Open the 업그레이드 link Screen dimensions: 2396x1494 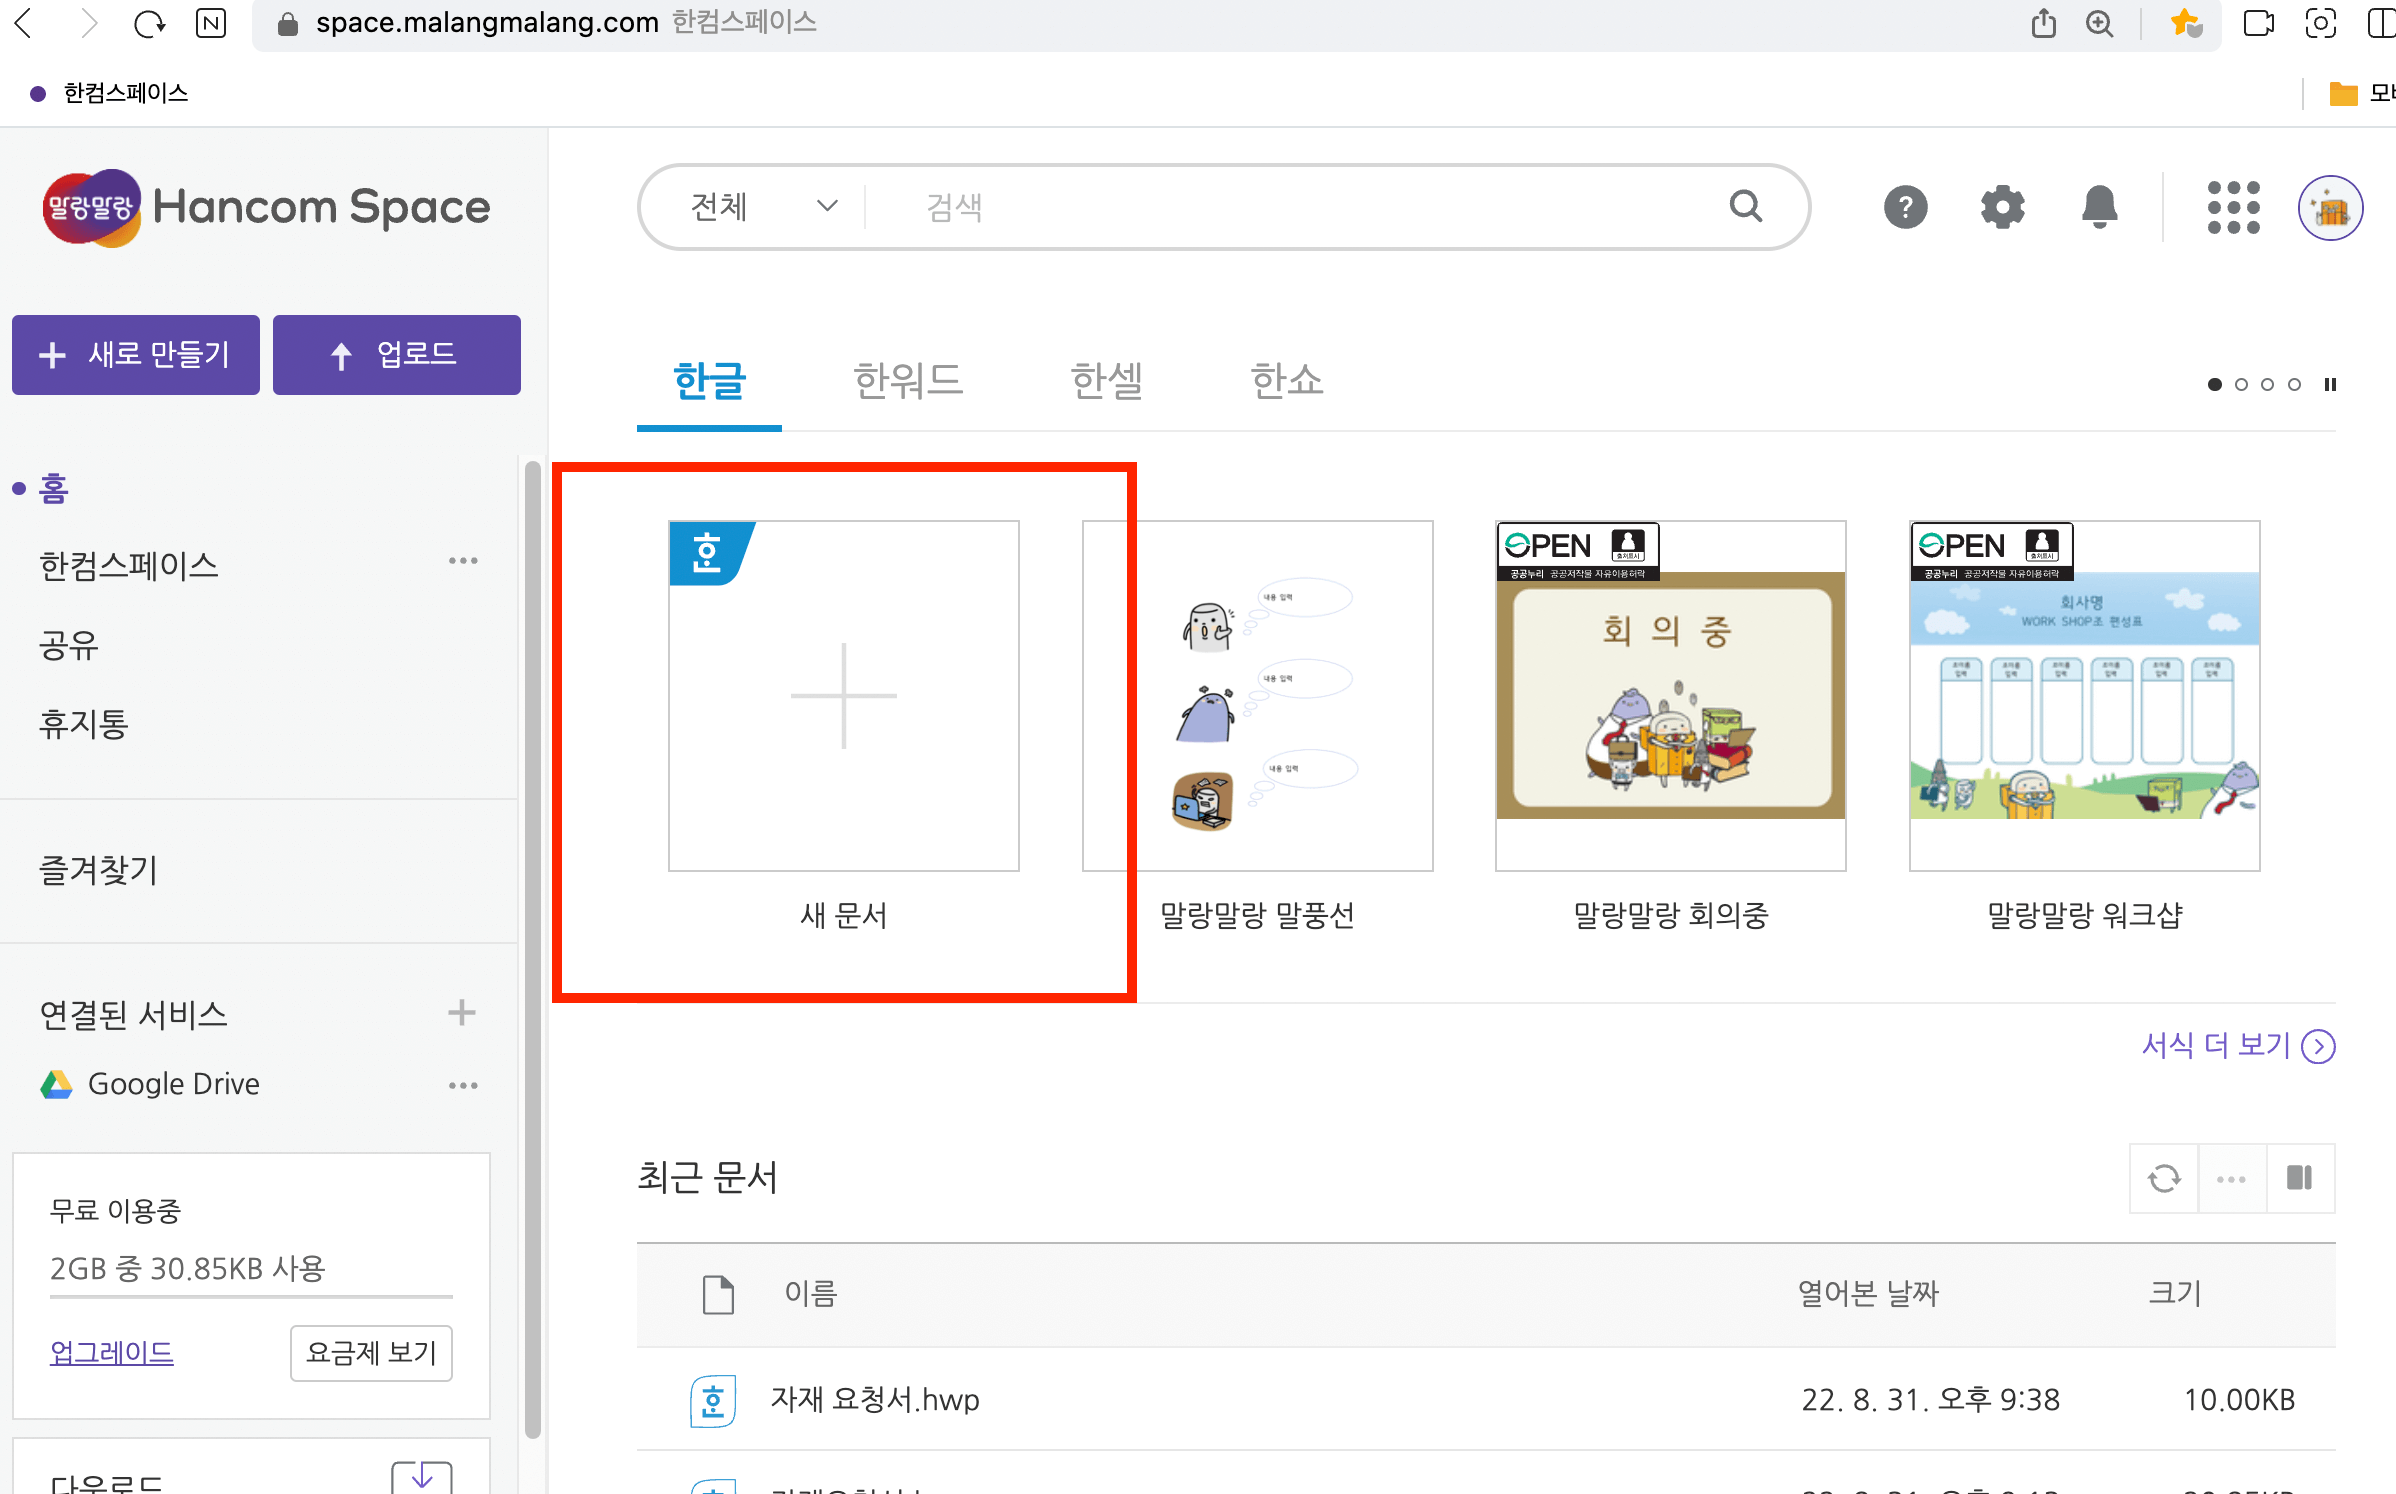point(112,1353)
